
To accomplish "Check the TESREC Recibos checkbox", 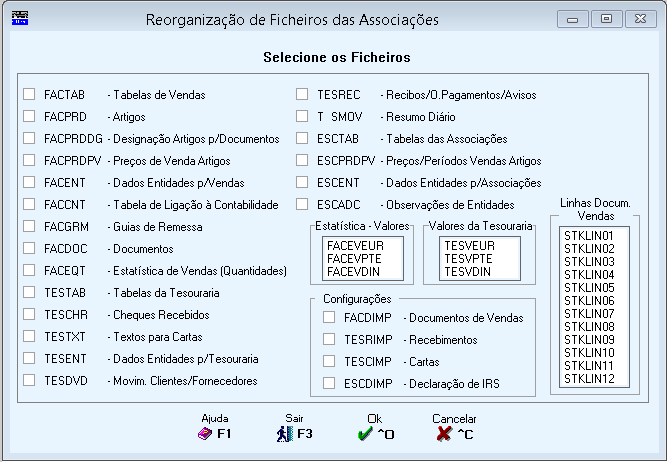I will click(x=302, y=94).
